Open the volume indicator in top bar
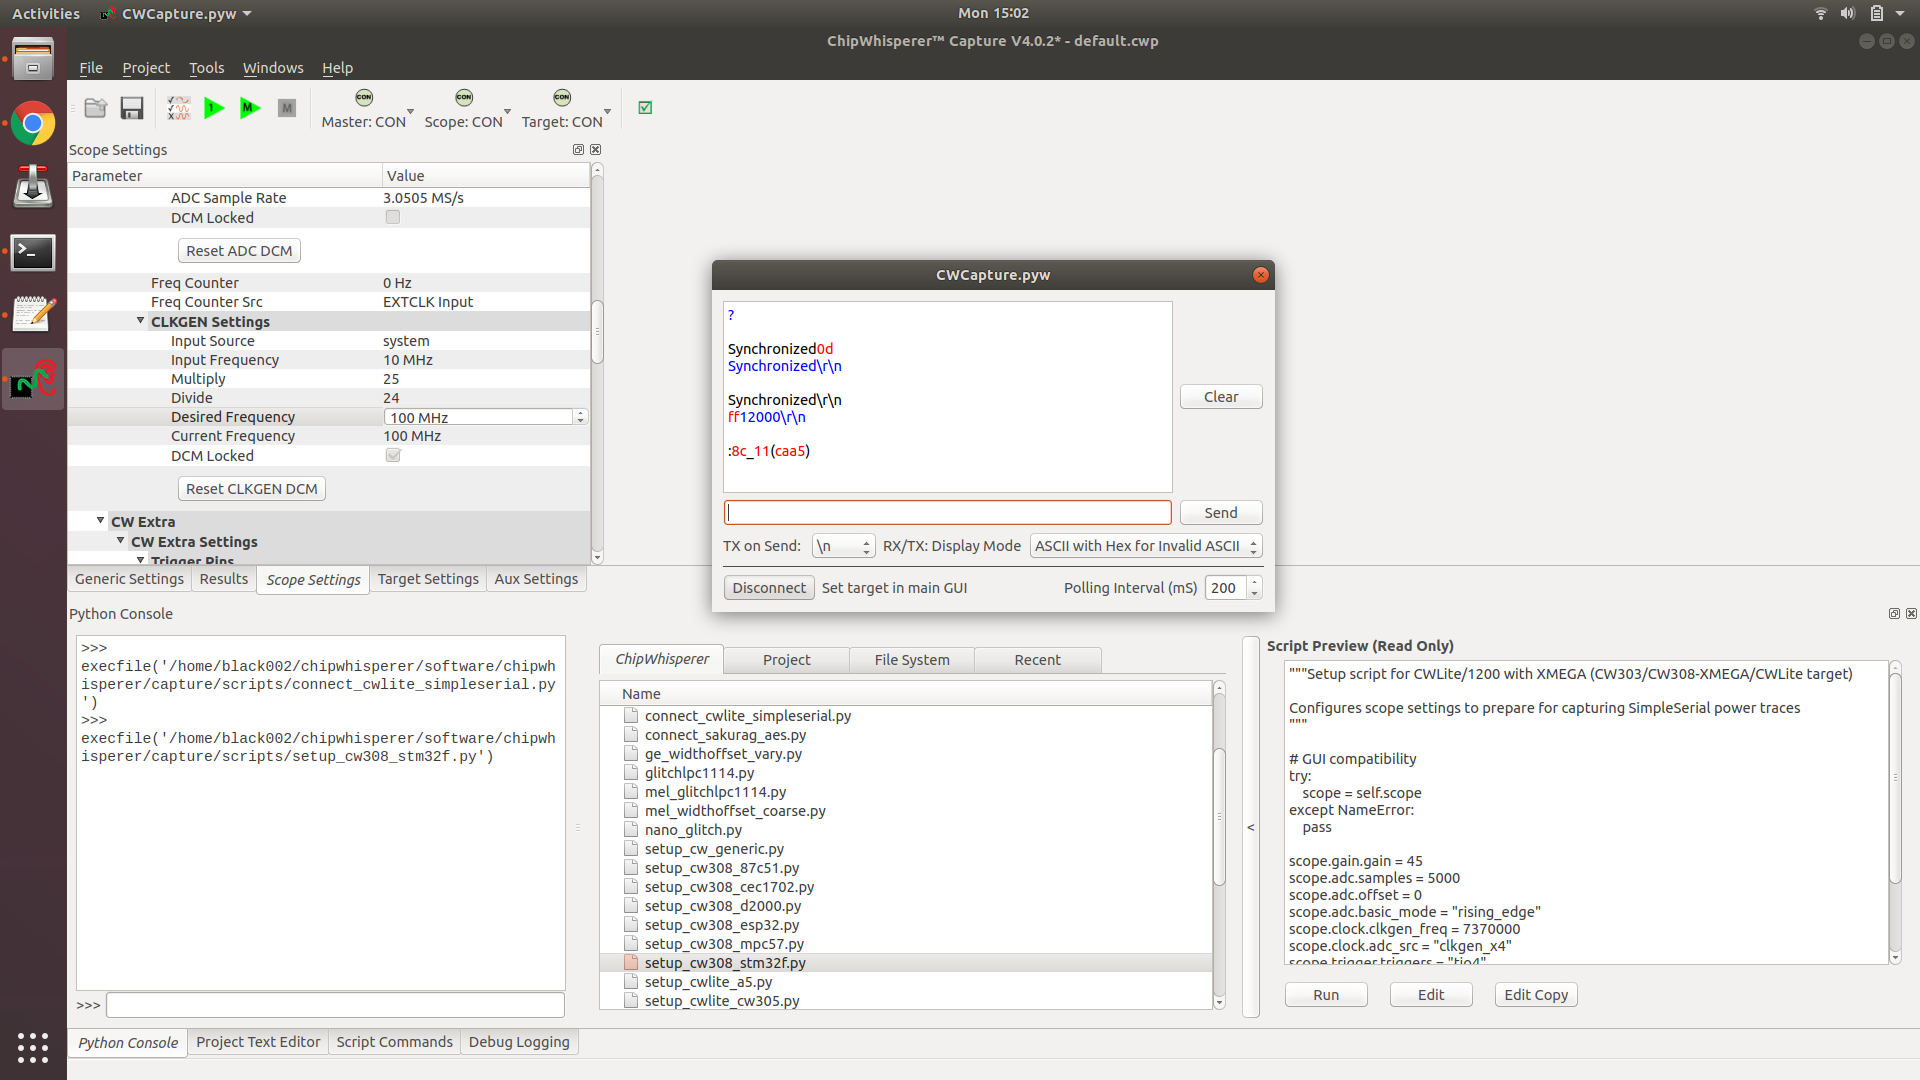The image size is (1920, 1080). [1848, 13]
